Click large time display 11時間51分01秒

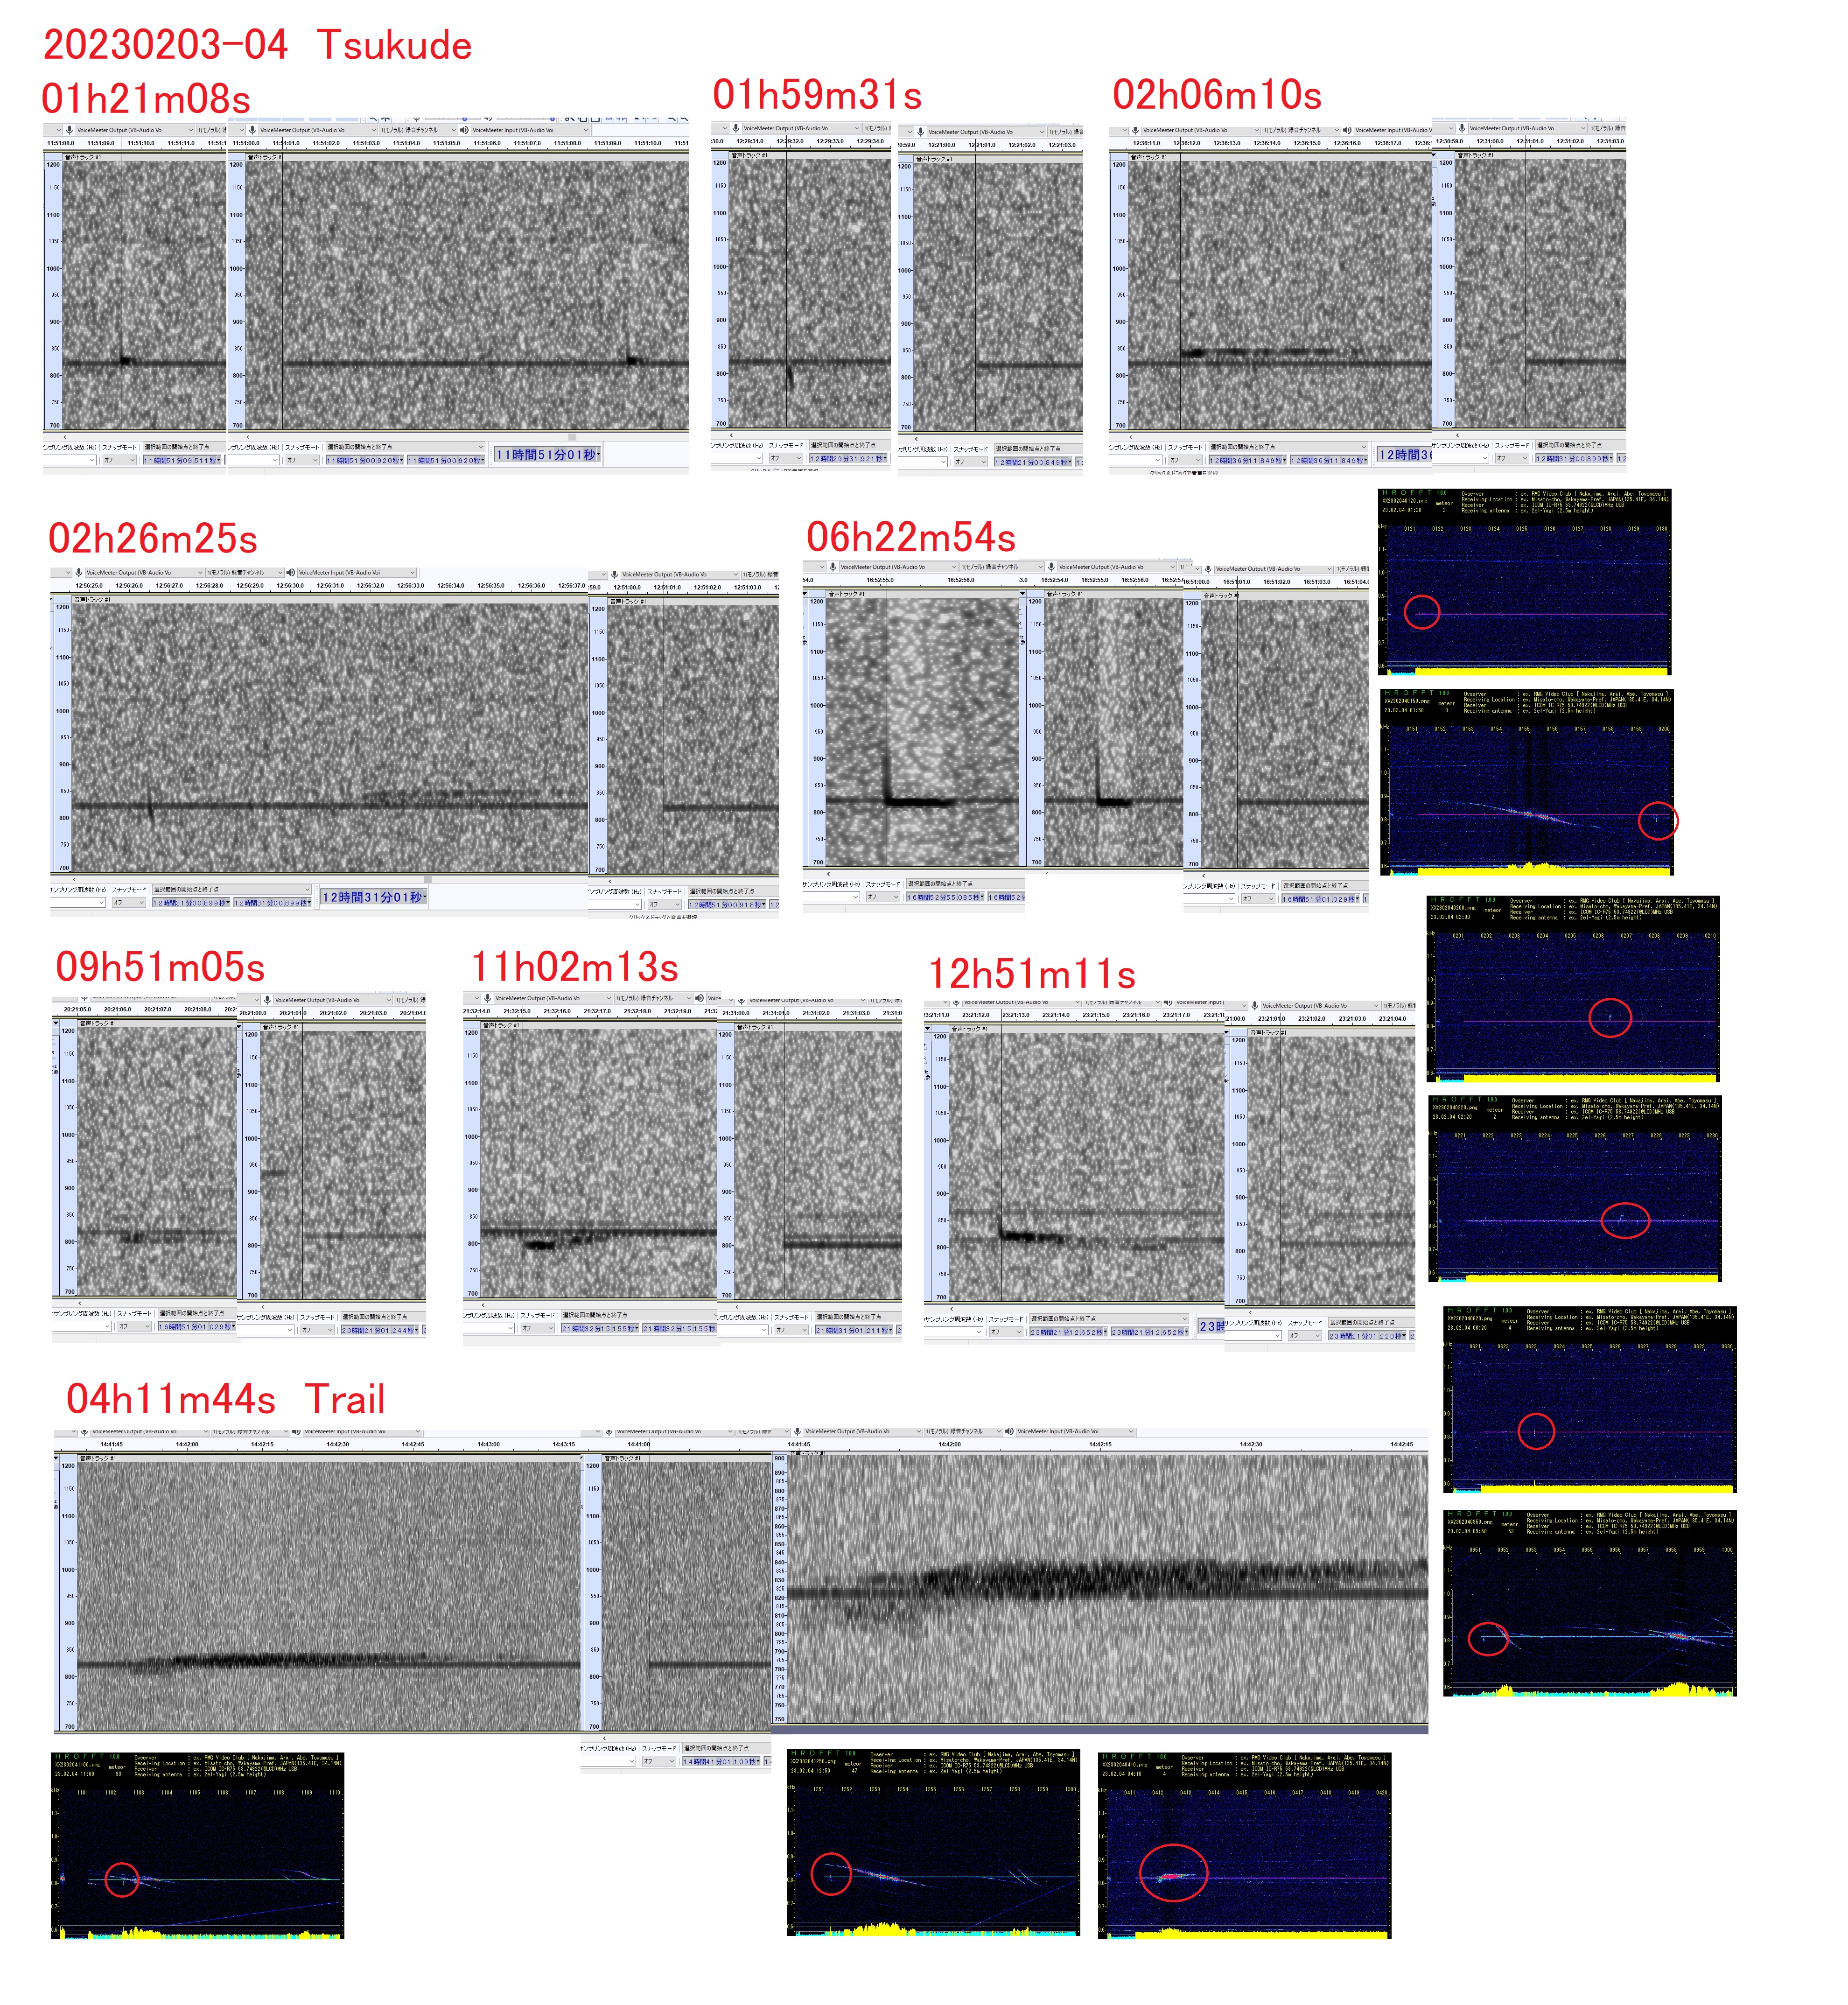coord(546,455)
